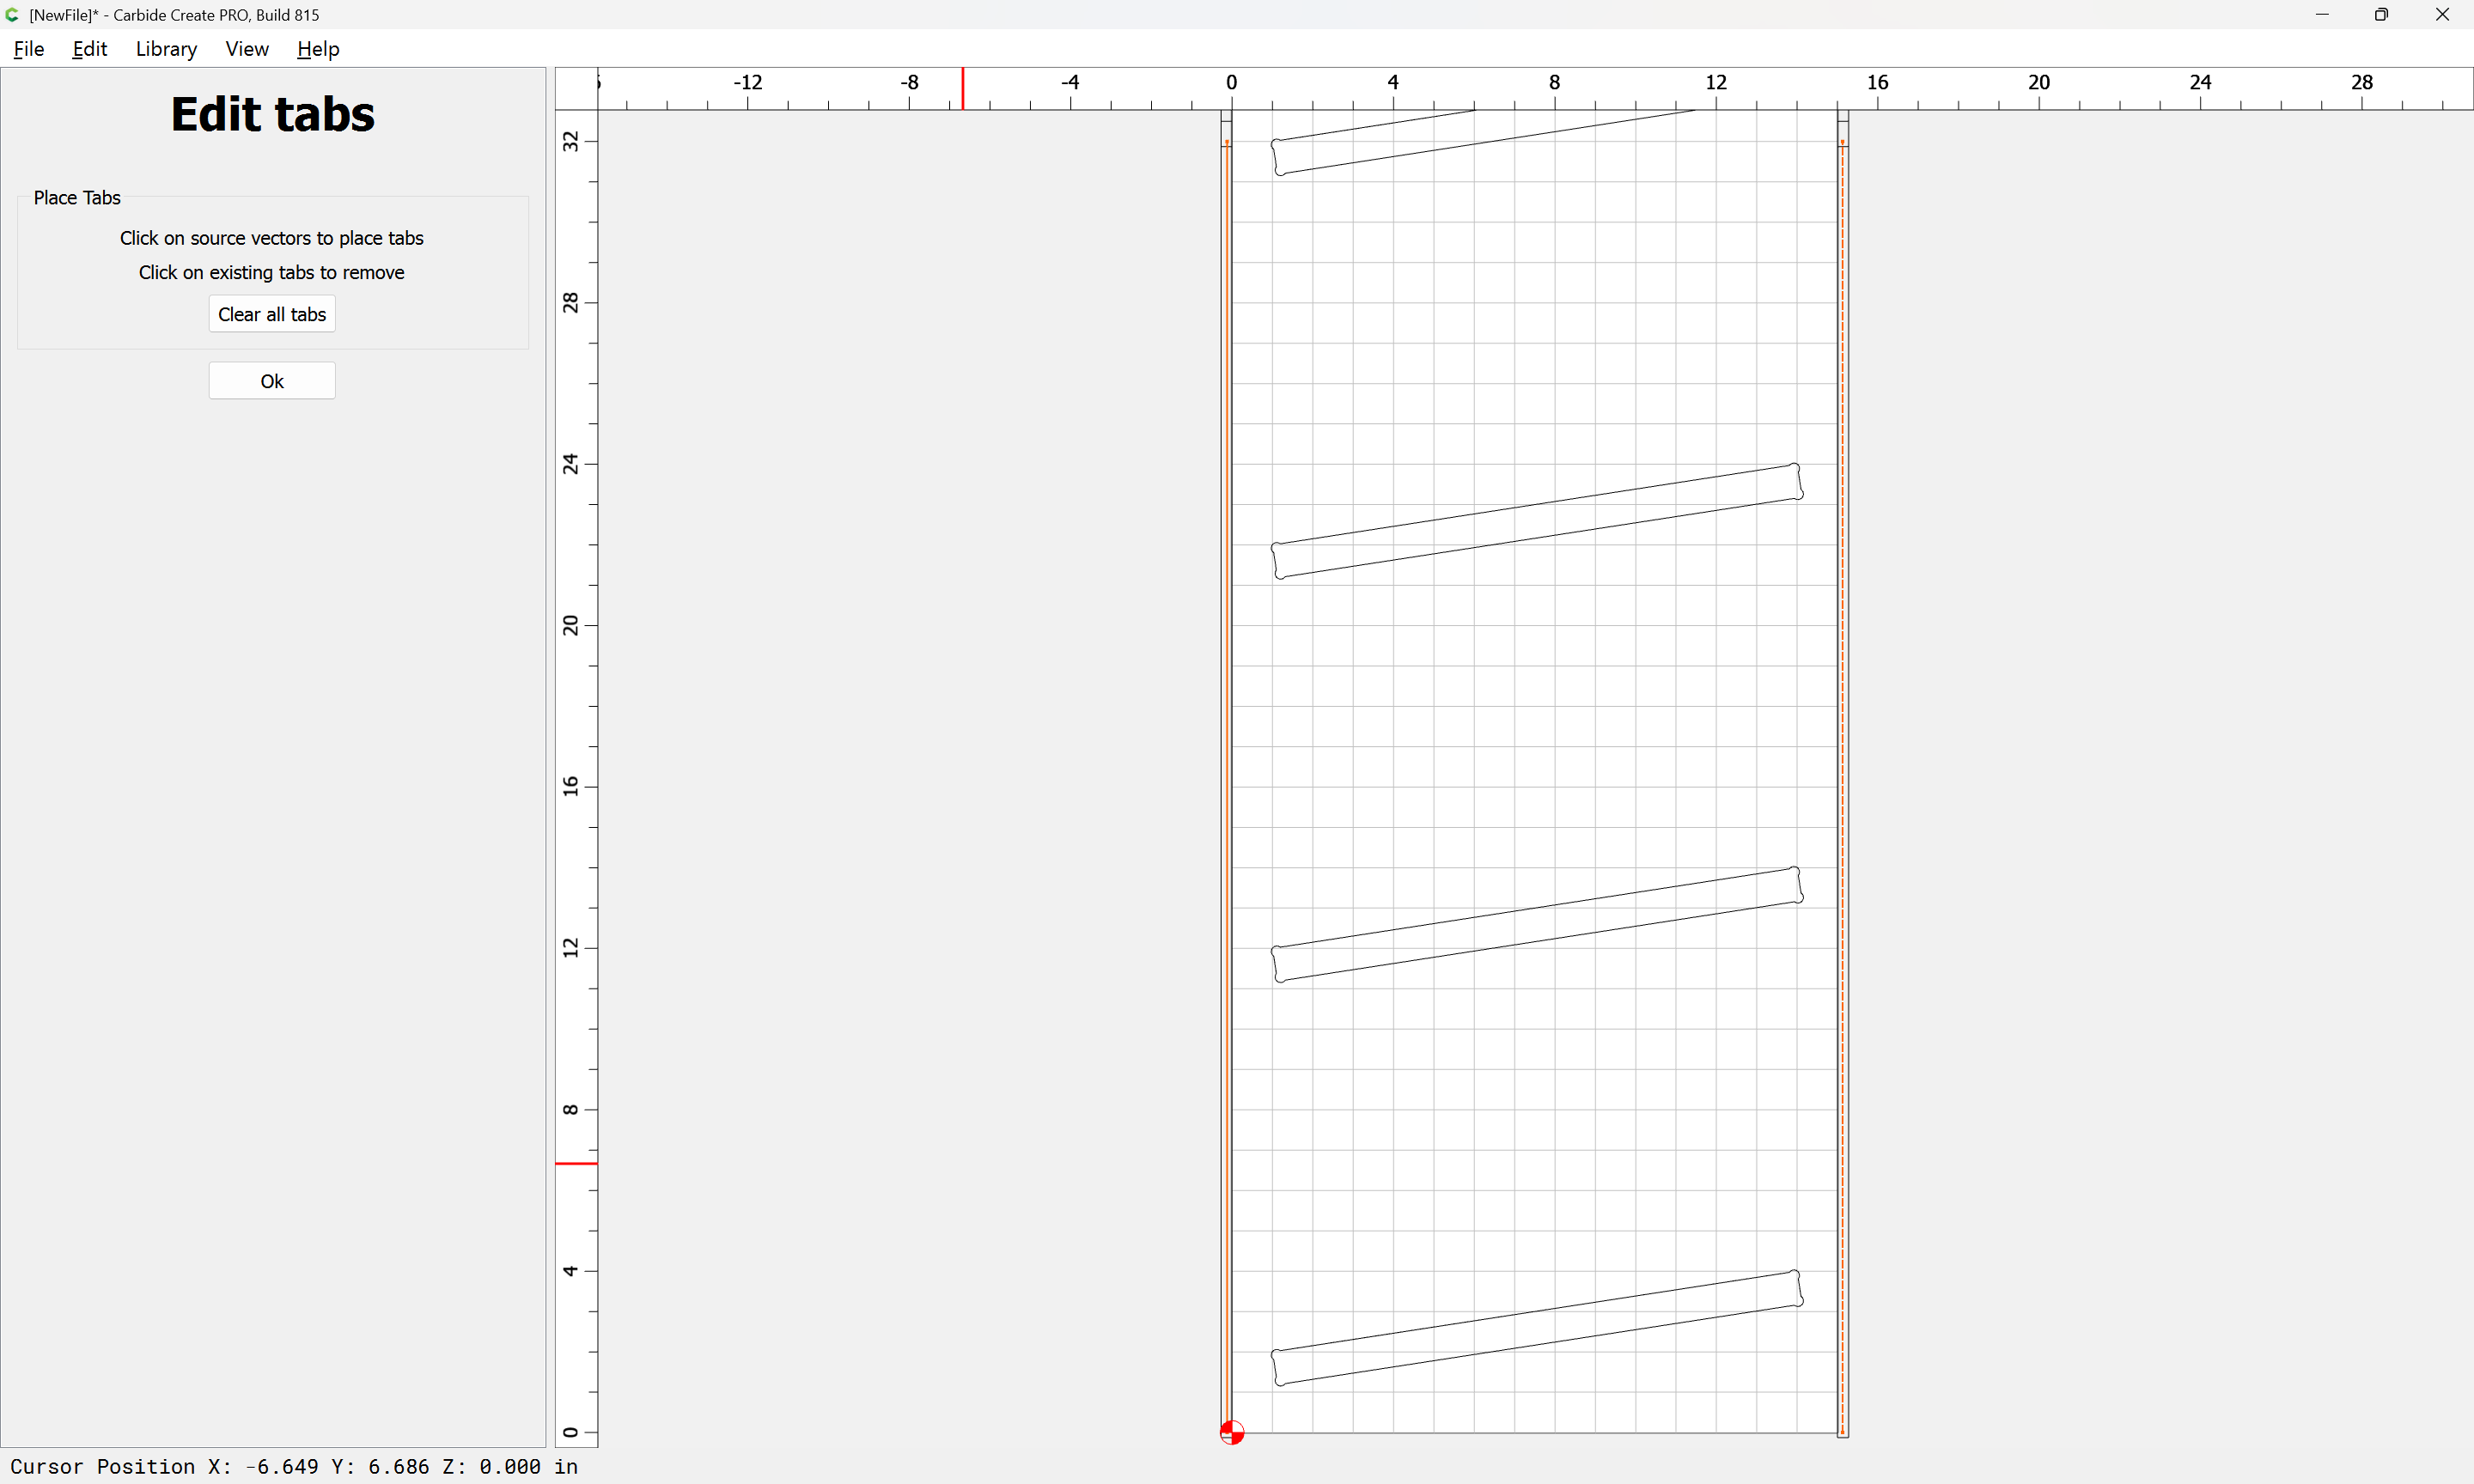Click the Cursor Position status text
The image size is (2474, 1484).
pos(294,1466)
